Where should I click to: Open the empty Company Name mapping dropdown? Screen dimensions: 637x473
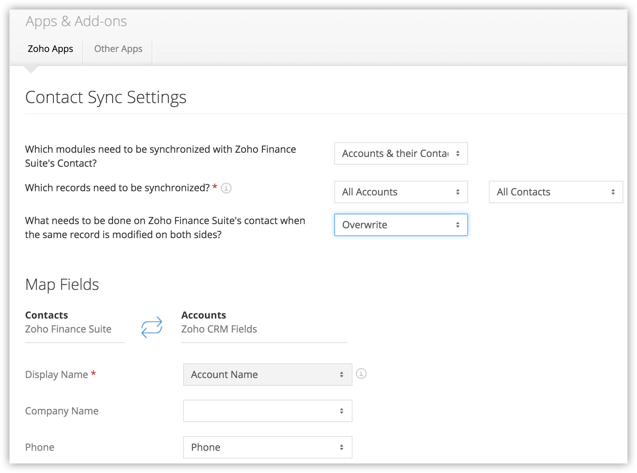coord(267,411)
